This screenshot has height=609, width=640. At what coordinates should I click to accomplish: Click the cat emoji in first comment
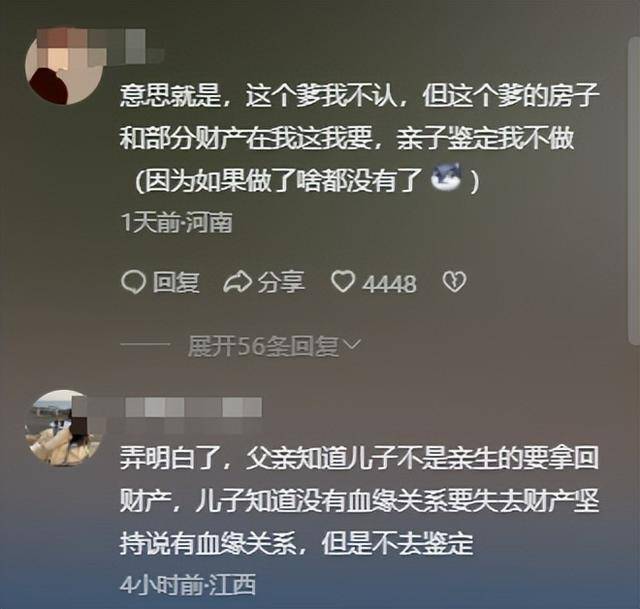pos(447,177)
